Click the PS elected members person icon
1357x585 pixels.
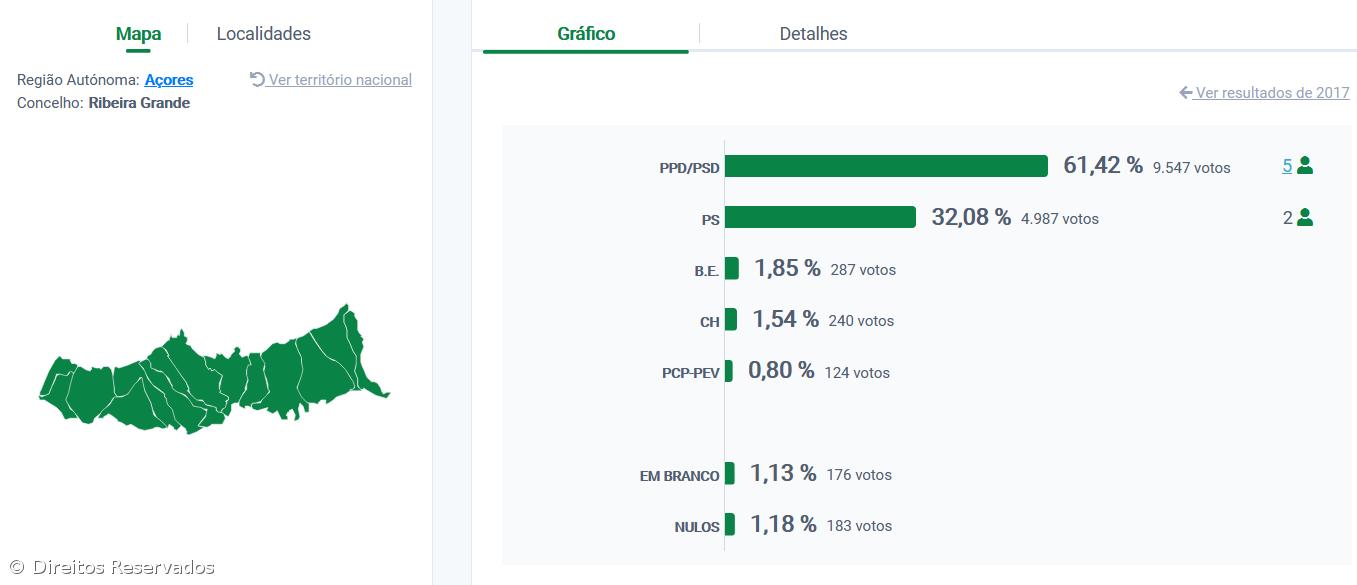pos(1304,217)
